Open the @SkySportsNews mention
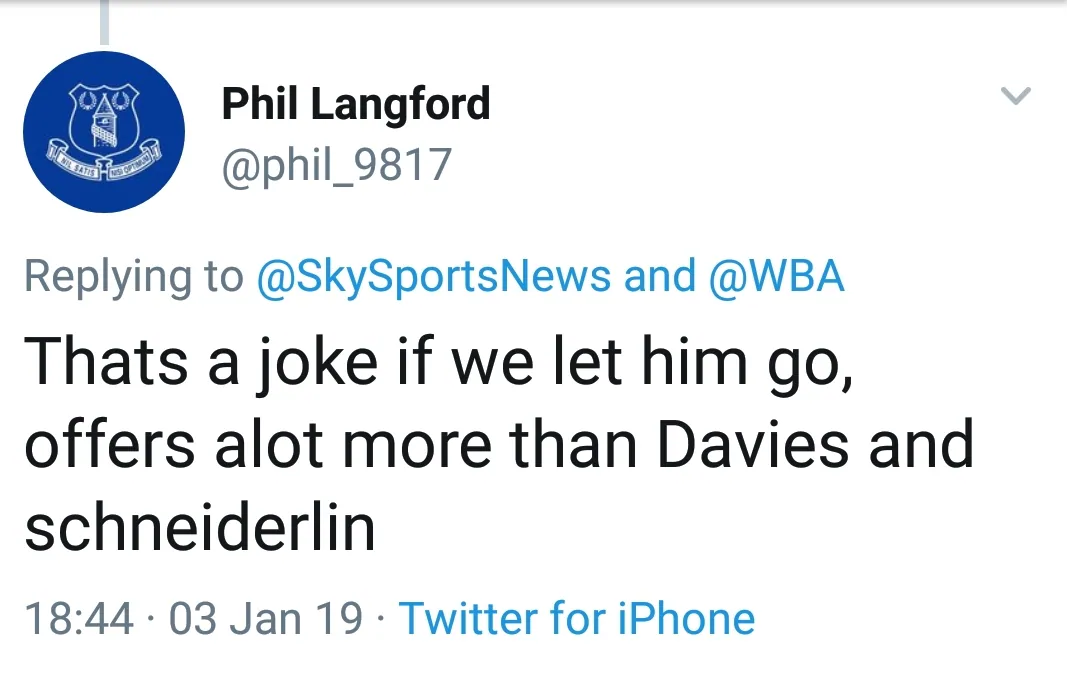Screen dimensions: 1067x676 (x=433, y=276)
